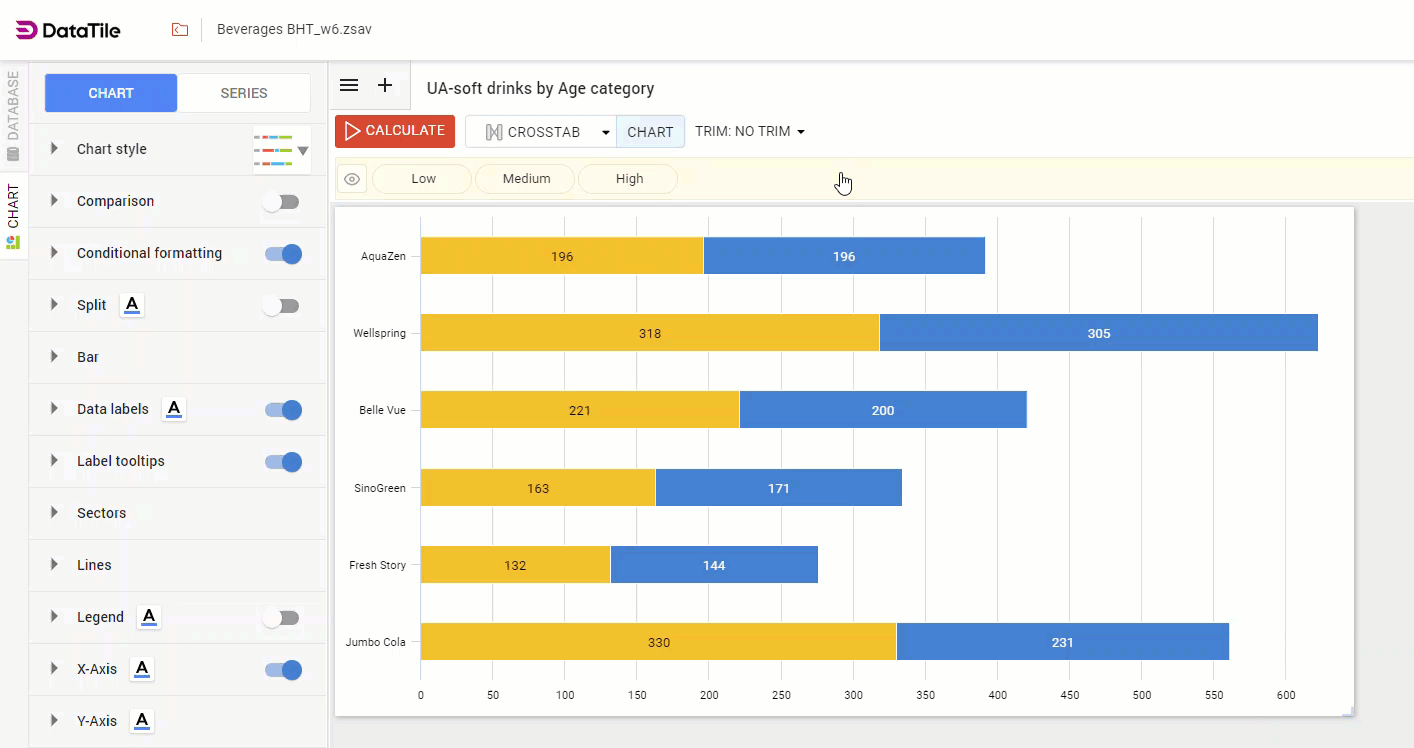
Task: Click the A font icon beside X-Axis
Action: point(141,669)
